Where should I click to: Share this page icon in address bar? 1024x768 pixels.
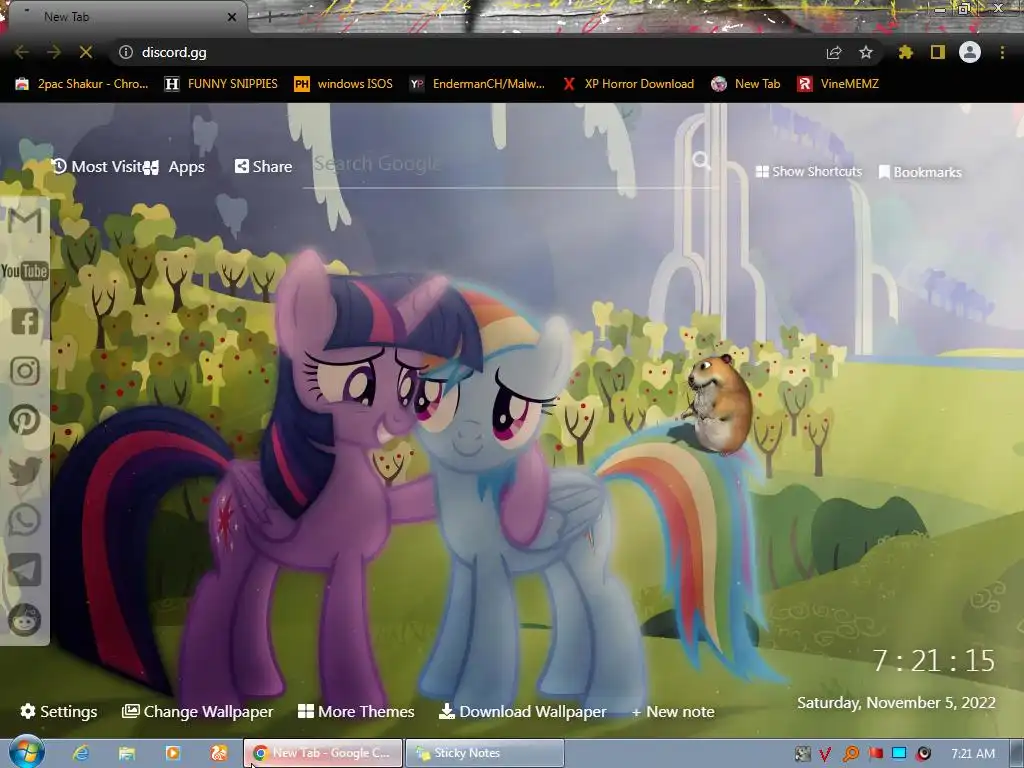[834, 52]
